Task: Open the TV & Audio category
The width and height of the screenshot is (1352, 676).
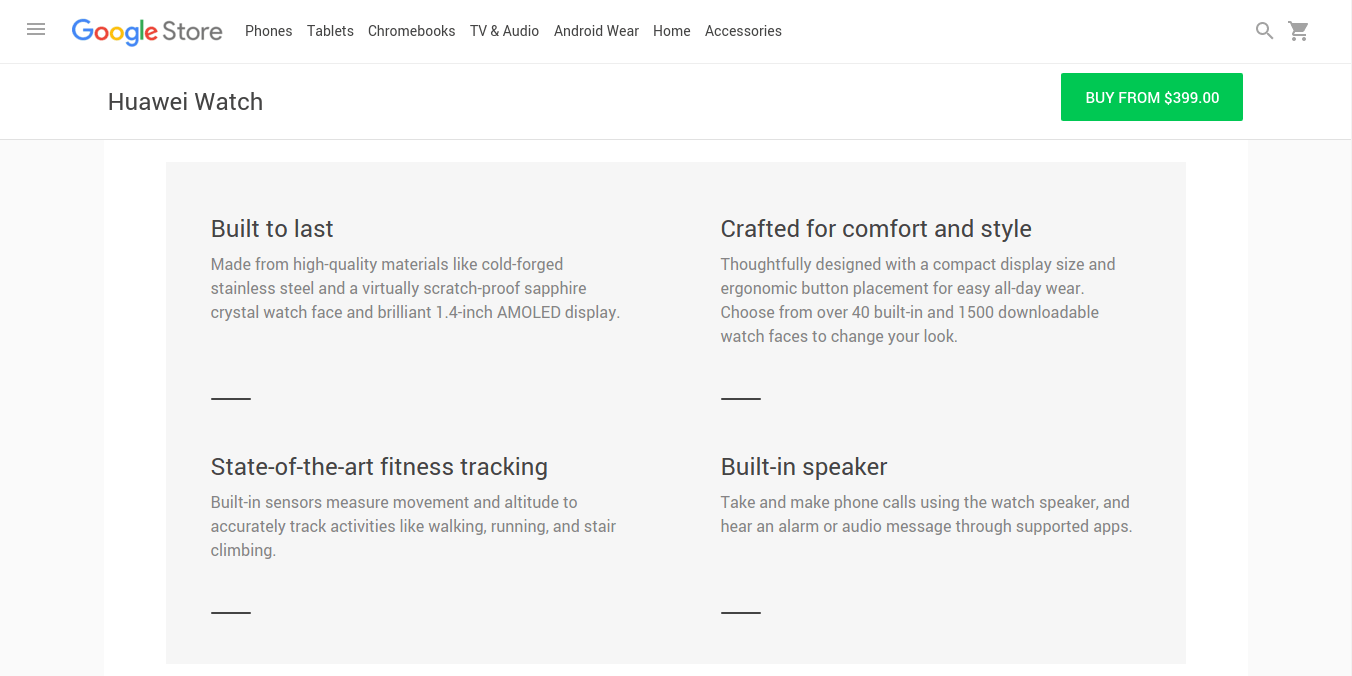Action: click(x=504, y=31)
